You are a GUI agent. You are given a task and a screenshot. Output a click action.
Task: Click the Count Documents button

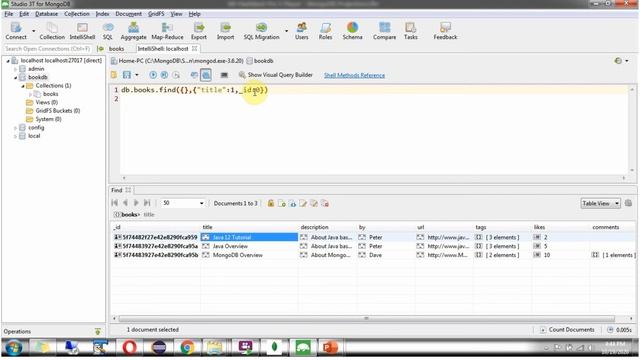tap(567, 329)
